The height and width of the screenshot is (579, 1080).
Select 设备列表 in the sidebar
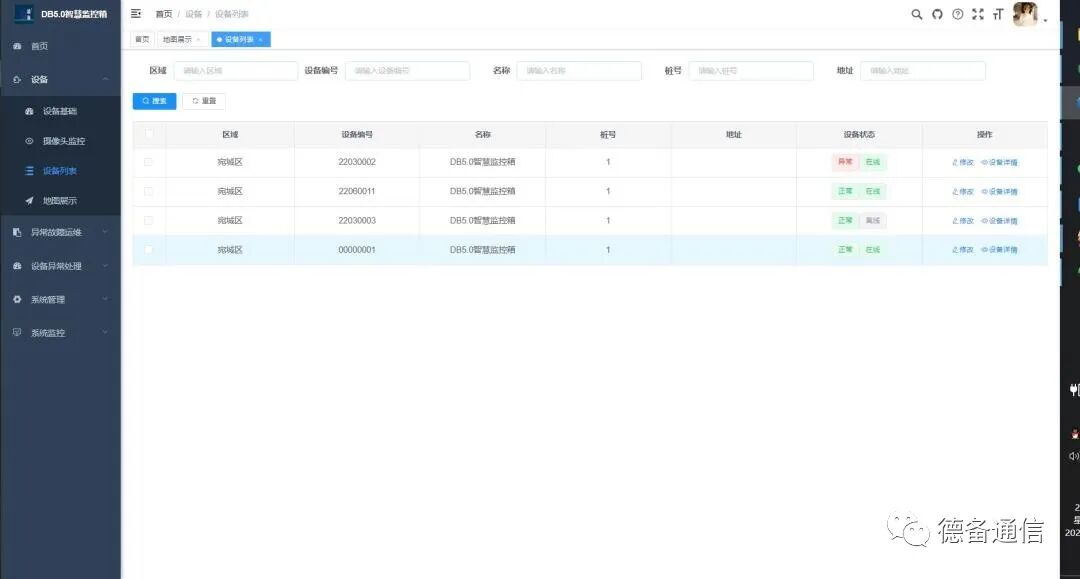point(61,171)
